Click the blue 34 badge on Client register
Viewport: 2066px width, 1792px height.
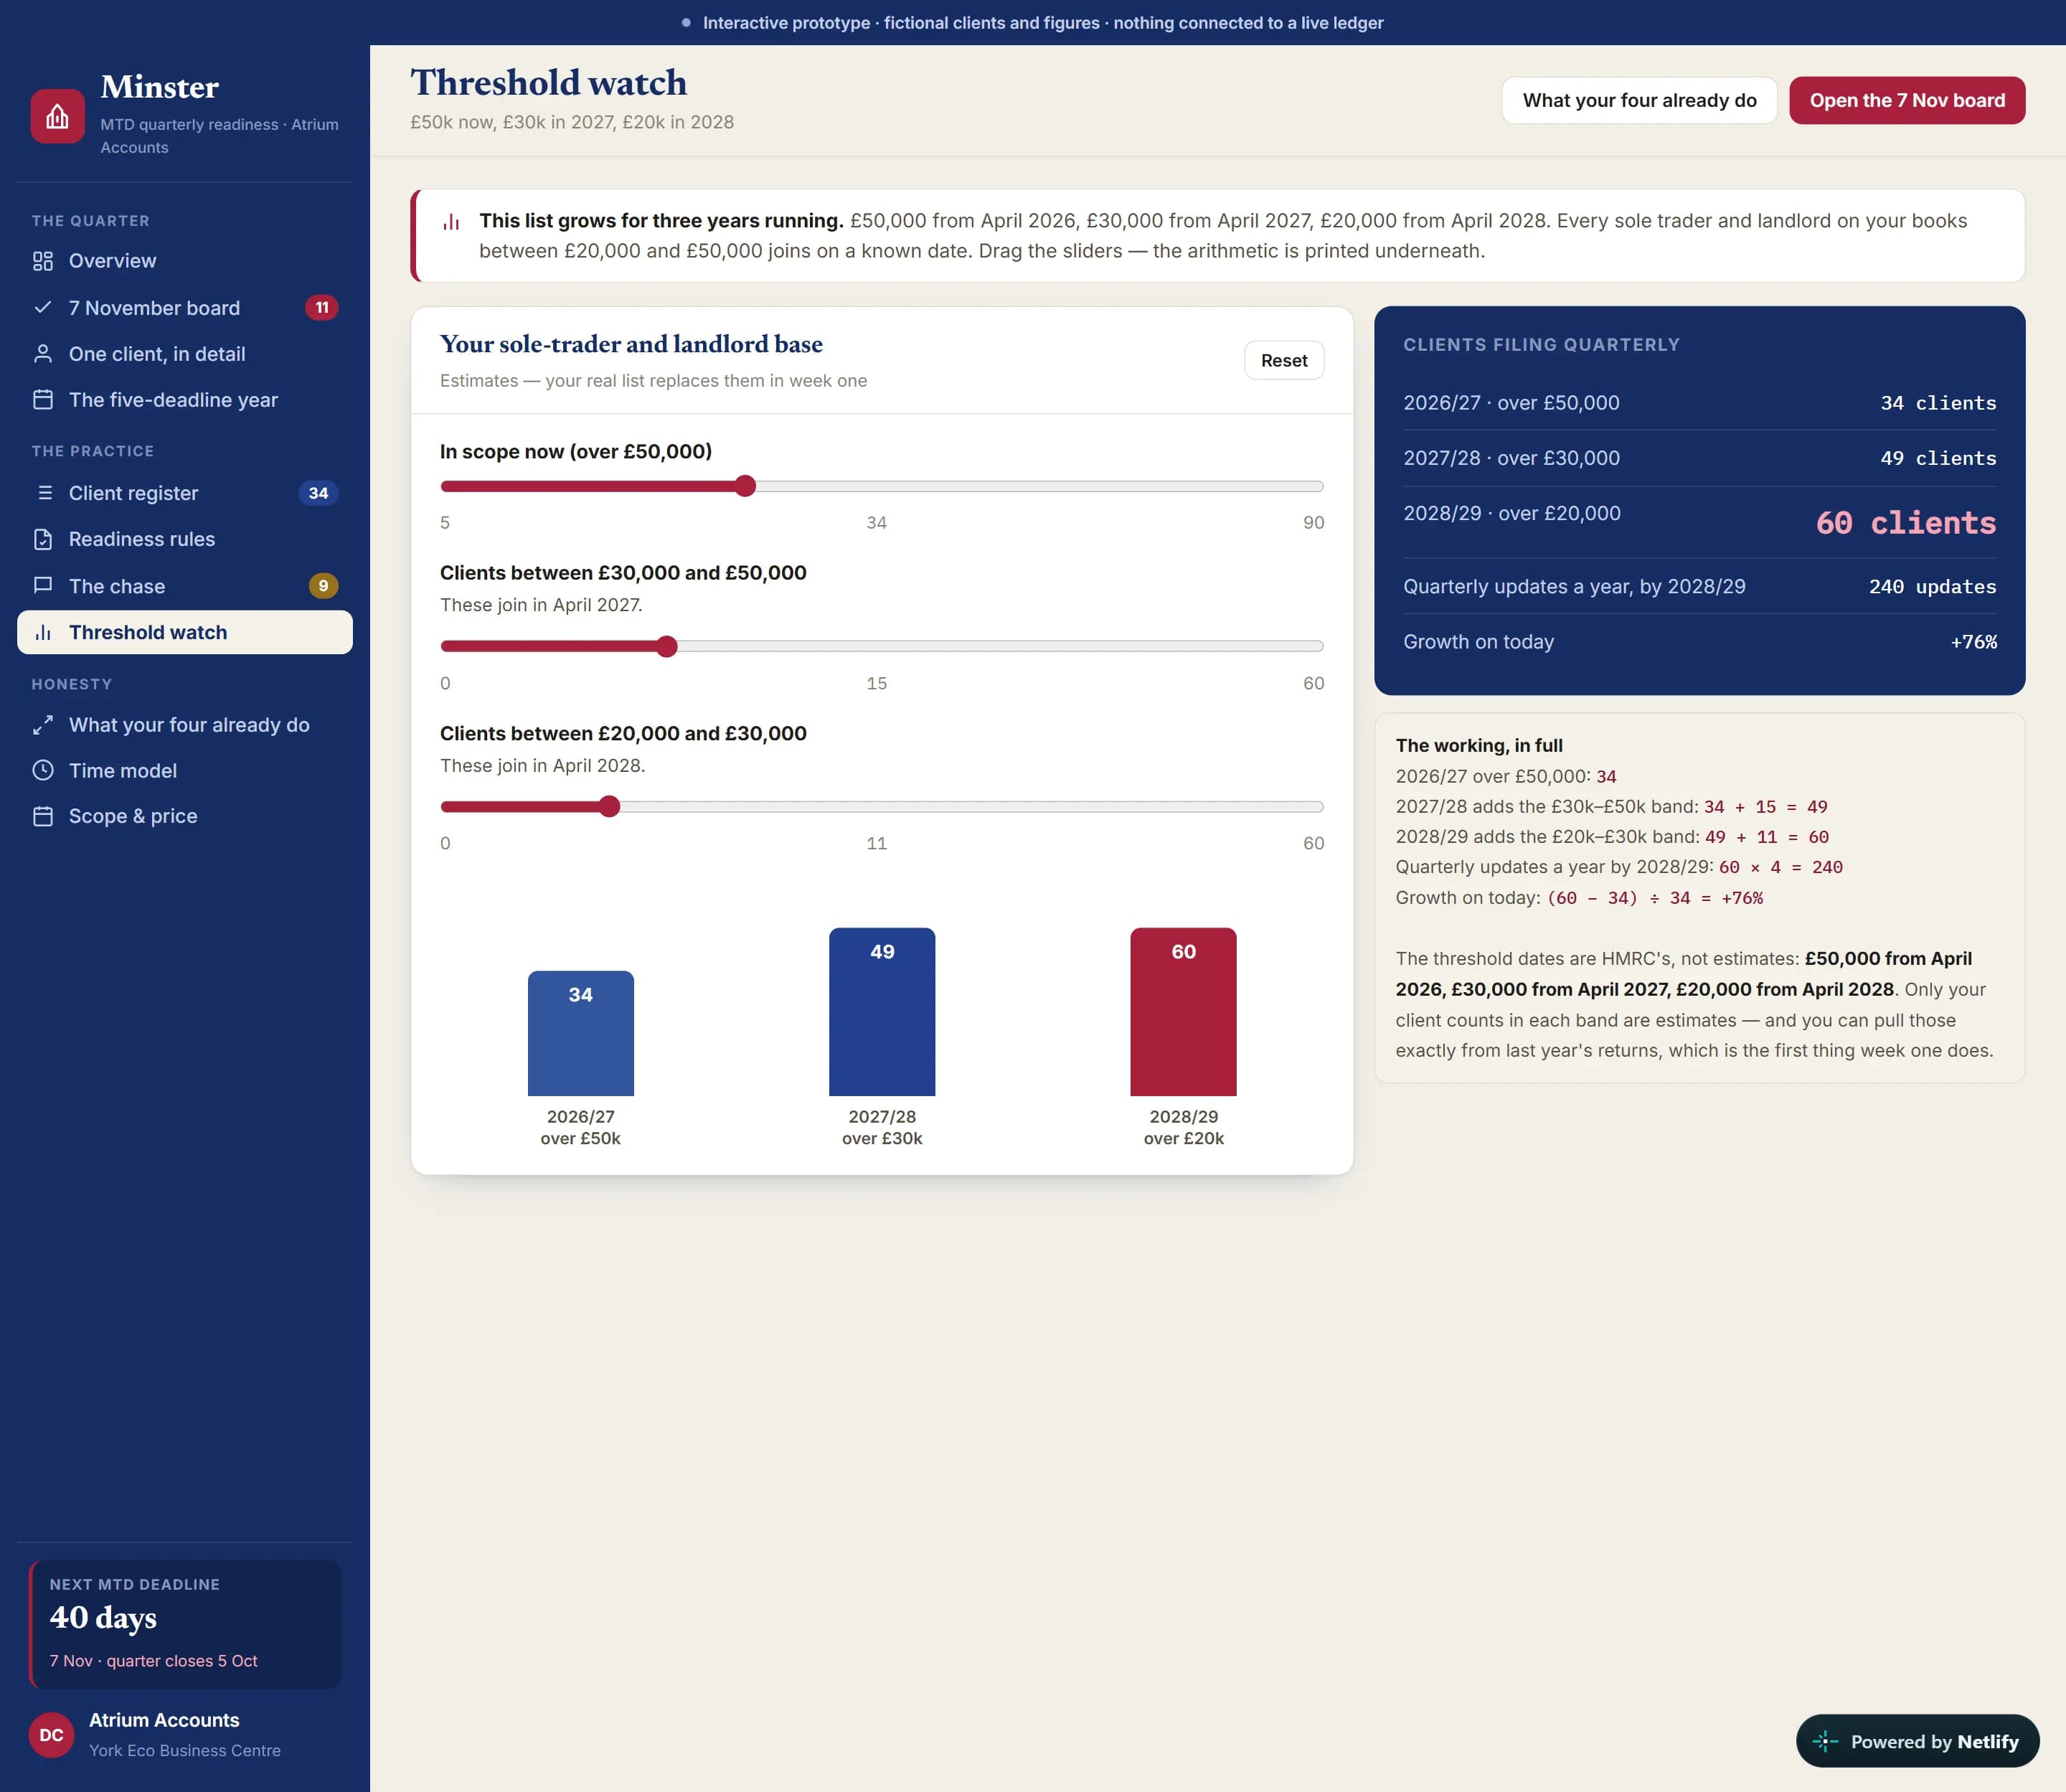318,493
